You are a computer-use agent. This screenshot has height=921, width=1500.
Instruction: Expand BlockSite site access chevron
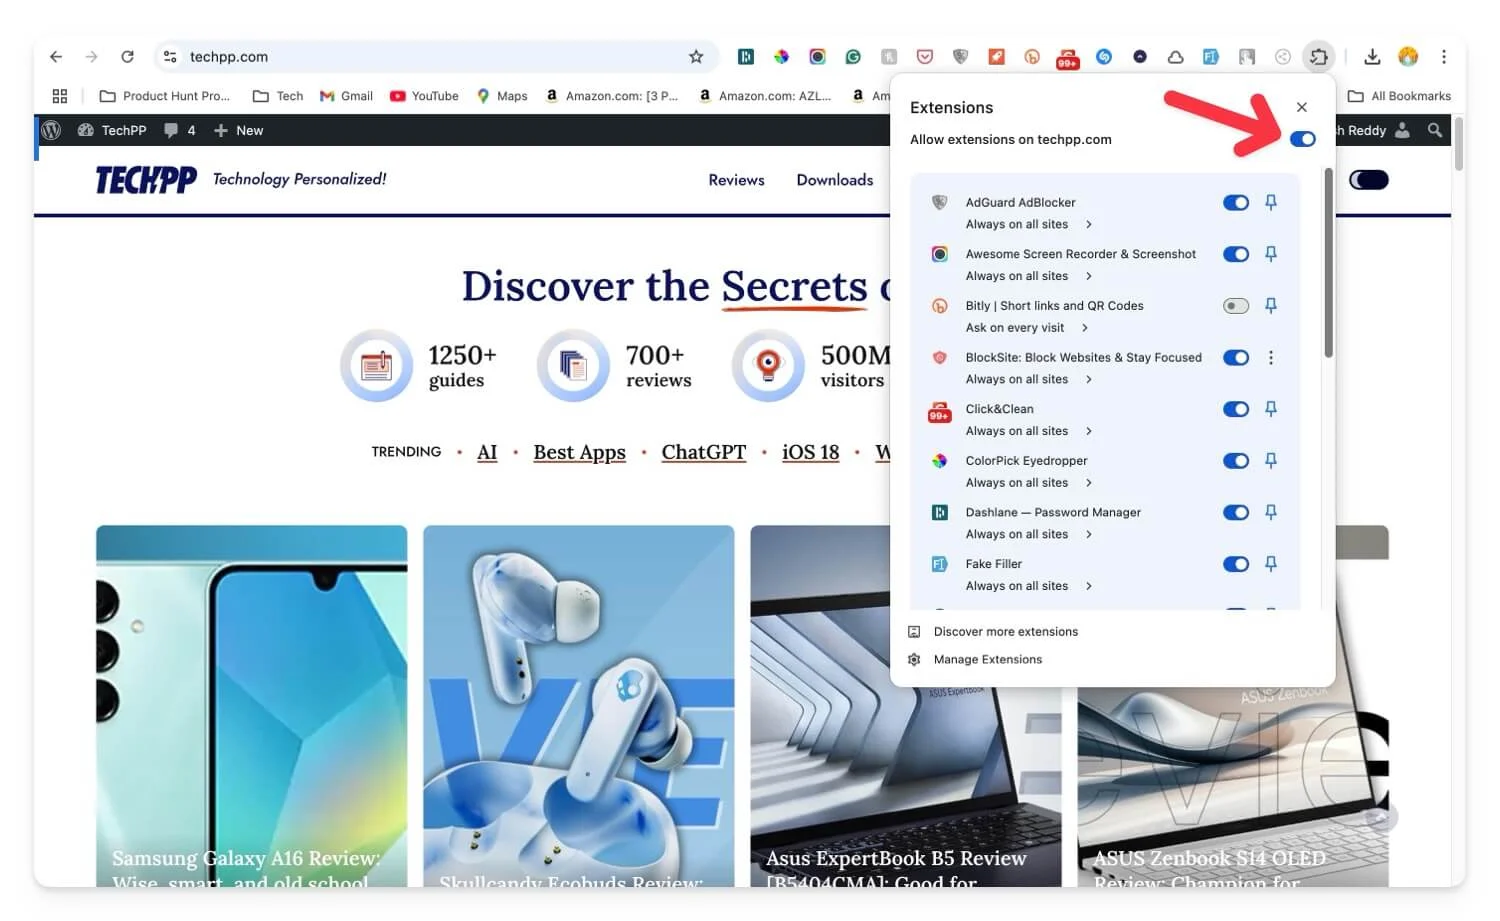tap(1089, 379)
